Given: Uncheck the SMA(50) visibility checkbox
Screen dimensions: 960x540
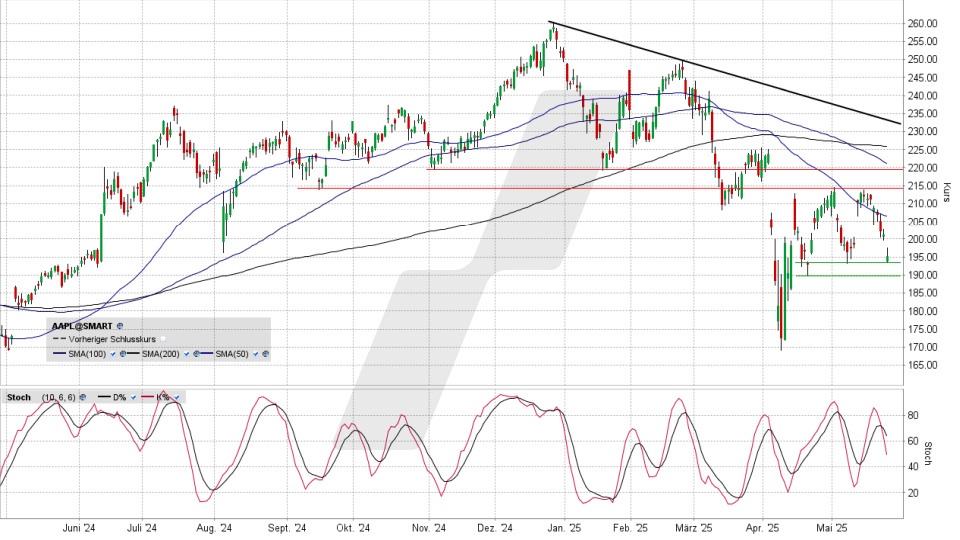Looking at the screenshot, I should coord(255,354).
